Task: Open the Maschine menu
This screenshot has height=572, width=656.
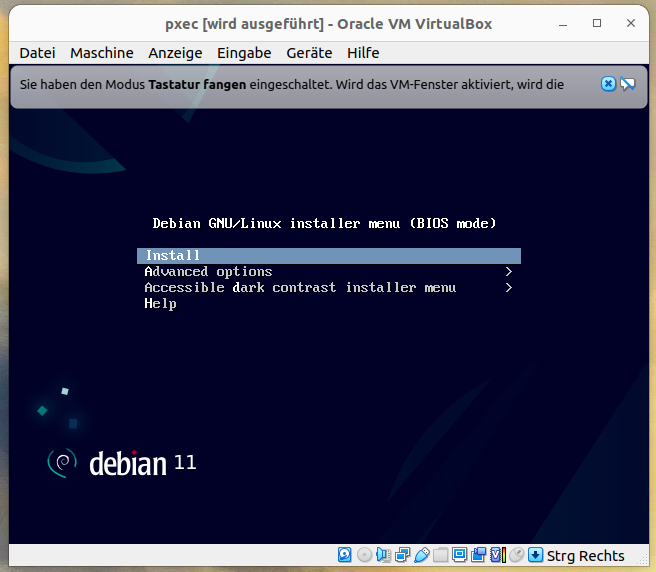Action: [102, 53]
